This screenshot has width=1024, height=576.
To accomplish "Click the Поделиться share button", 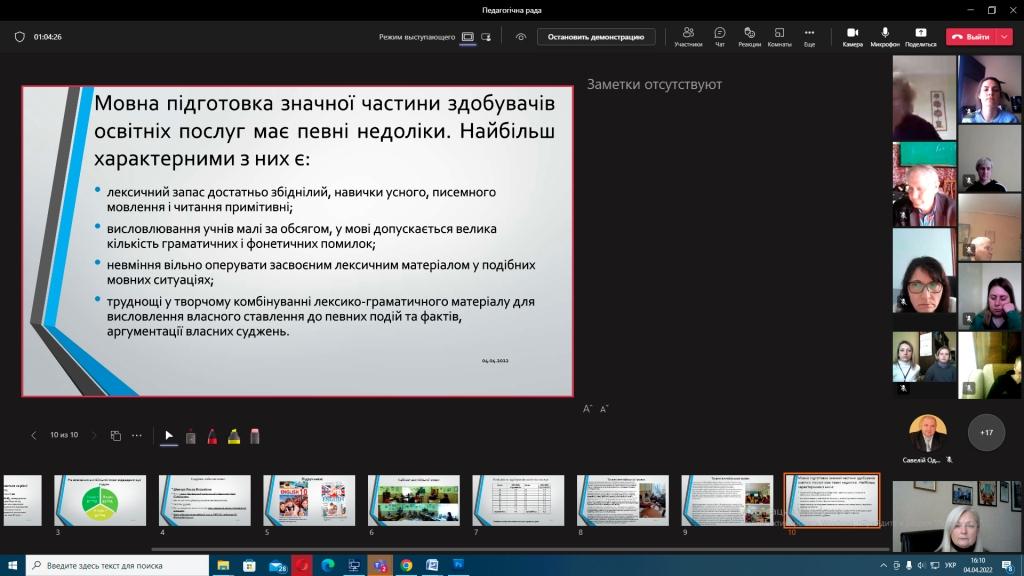I will click(x=920, y=36).
